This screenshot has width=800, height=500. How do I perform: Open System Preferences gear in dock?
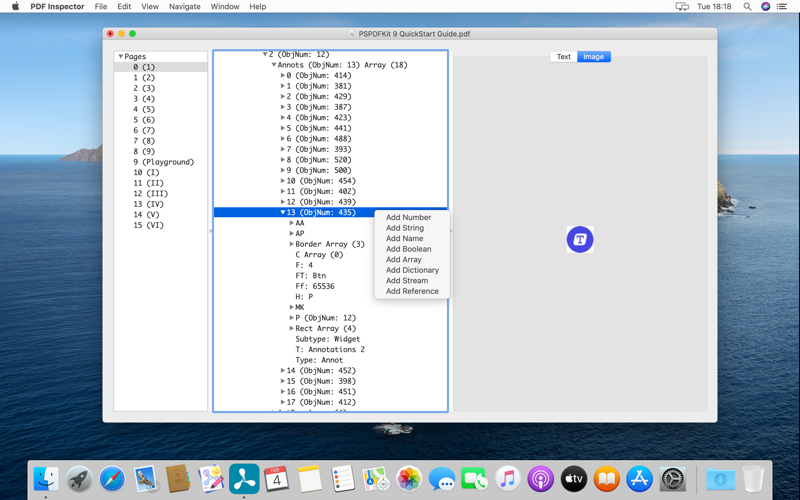coord(672,479)
